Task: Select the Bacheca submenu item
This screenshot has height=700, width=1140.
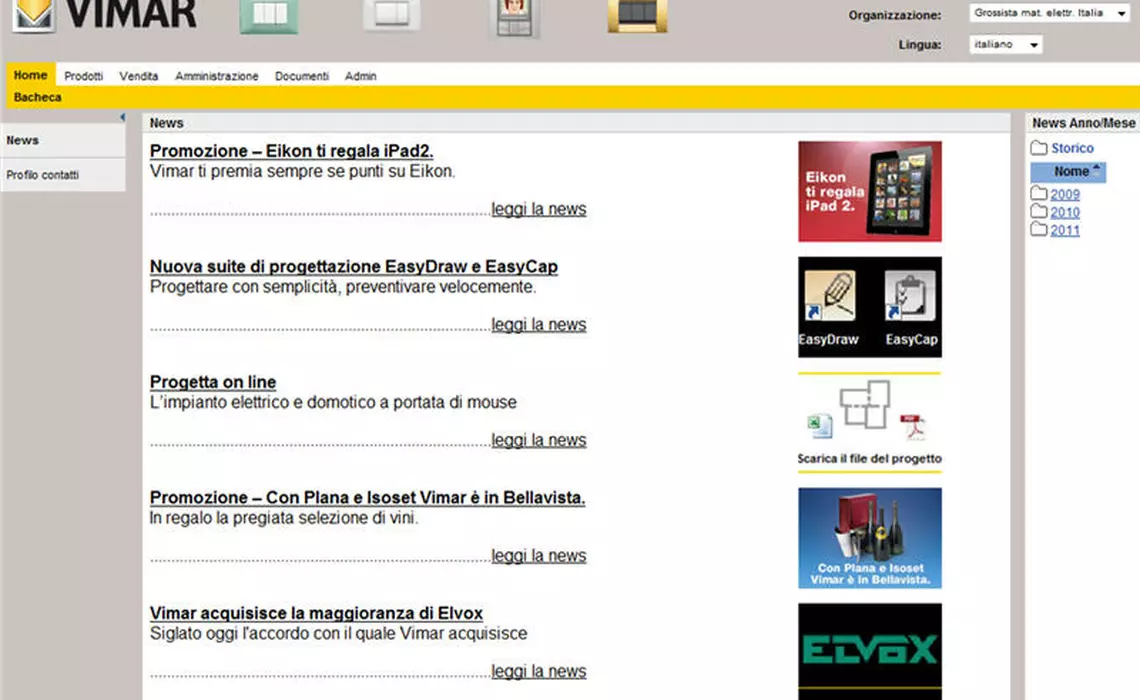Action: (x=38, y=97)
